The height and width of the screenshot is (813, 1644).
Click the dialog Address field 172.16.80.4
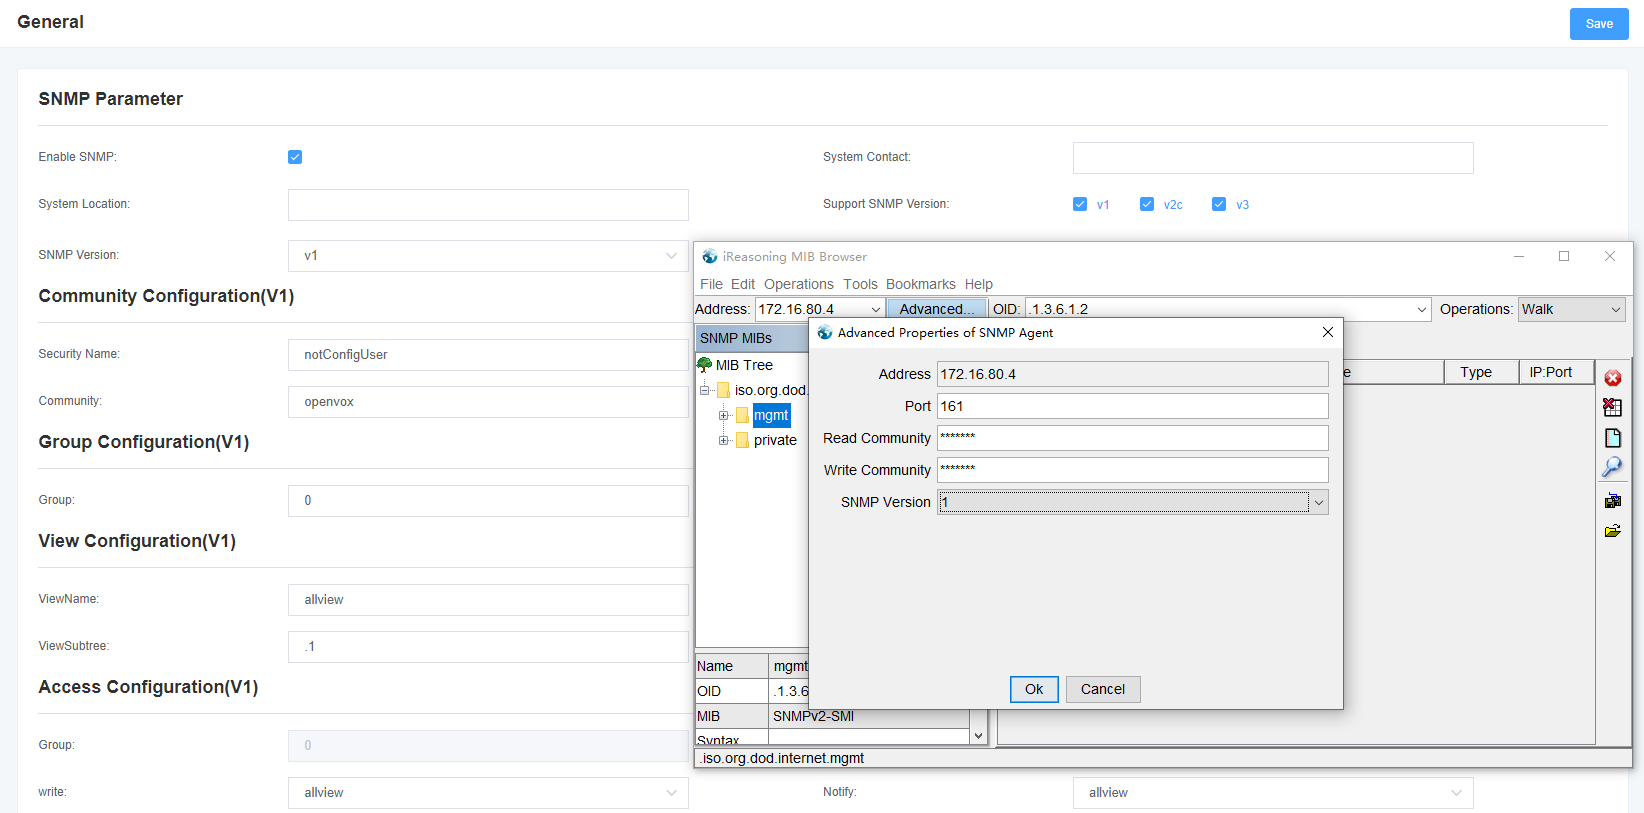point(1133,374)
